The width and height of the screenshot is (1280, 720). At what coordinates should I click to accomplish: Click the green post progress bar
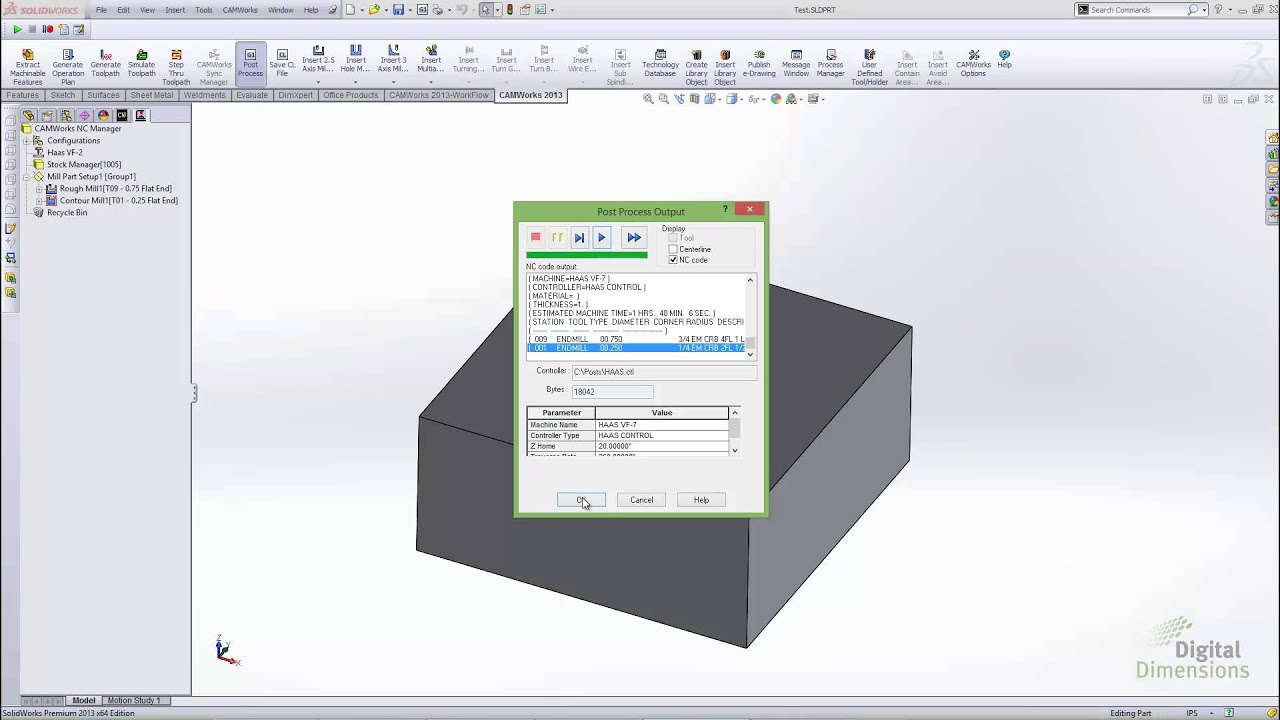[587, 255]
